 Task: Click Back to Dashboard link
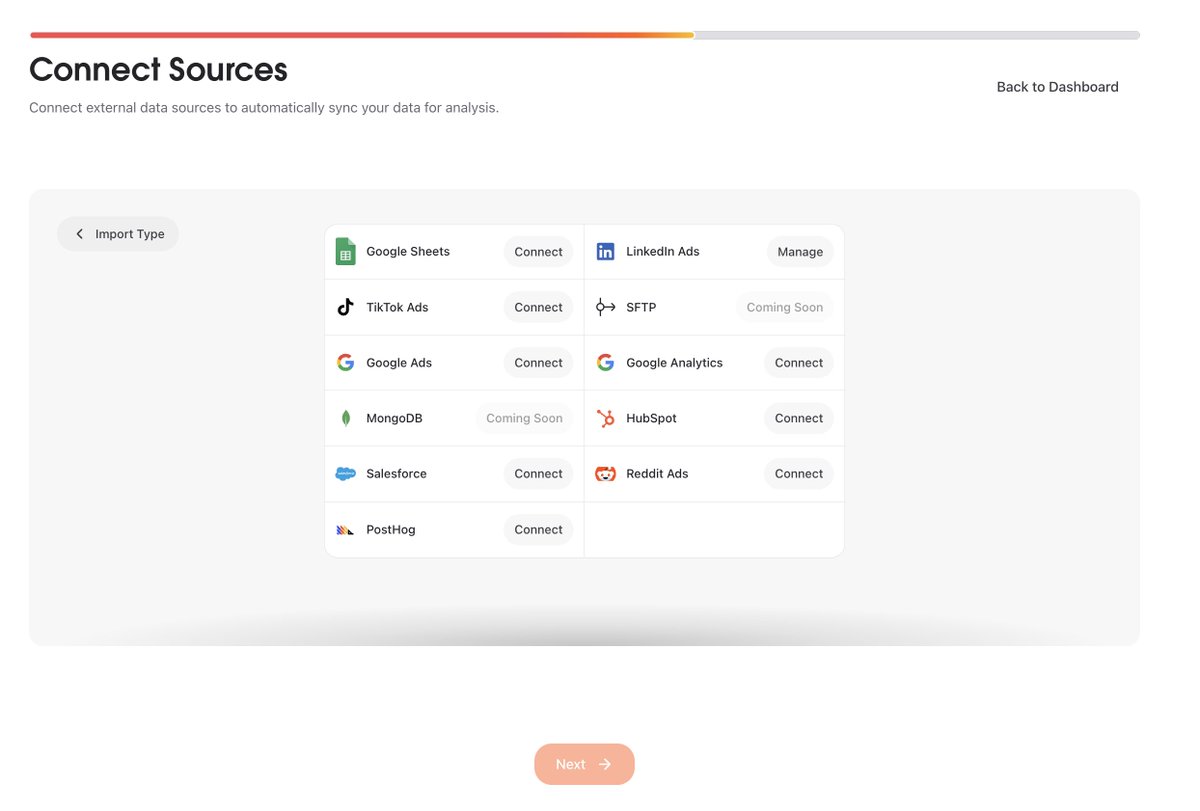(x=1057, y=87)
